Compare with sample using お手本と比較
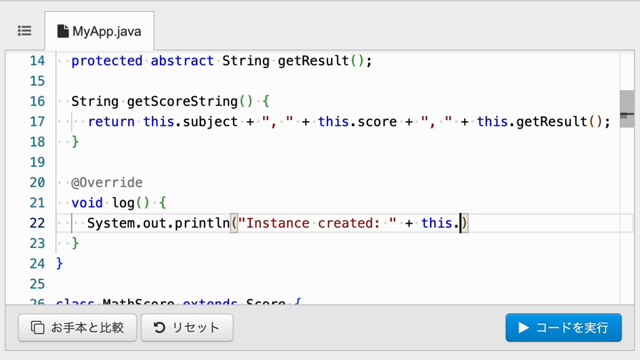 (x=78, y=327)
